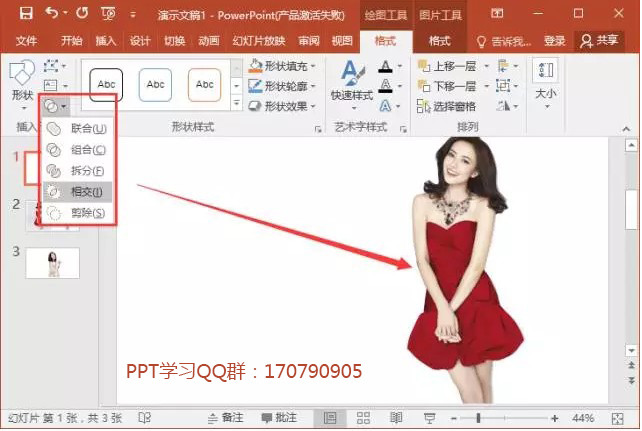Start slideshow from status bar icon
Image resolution: width=642 pixels, height=431 pixels.
point(430,418)
